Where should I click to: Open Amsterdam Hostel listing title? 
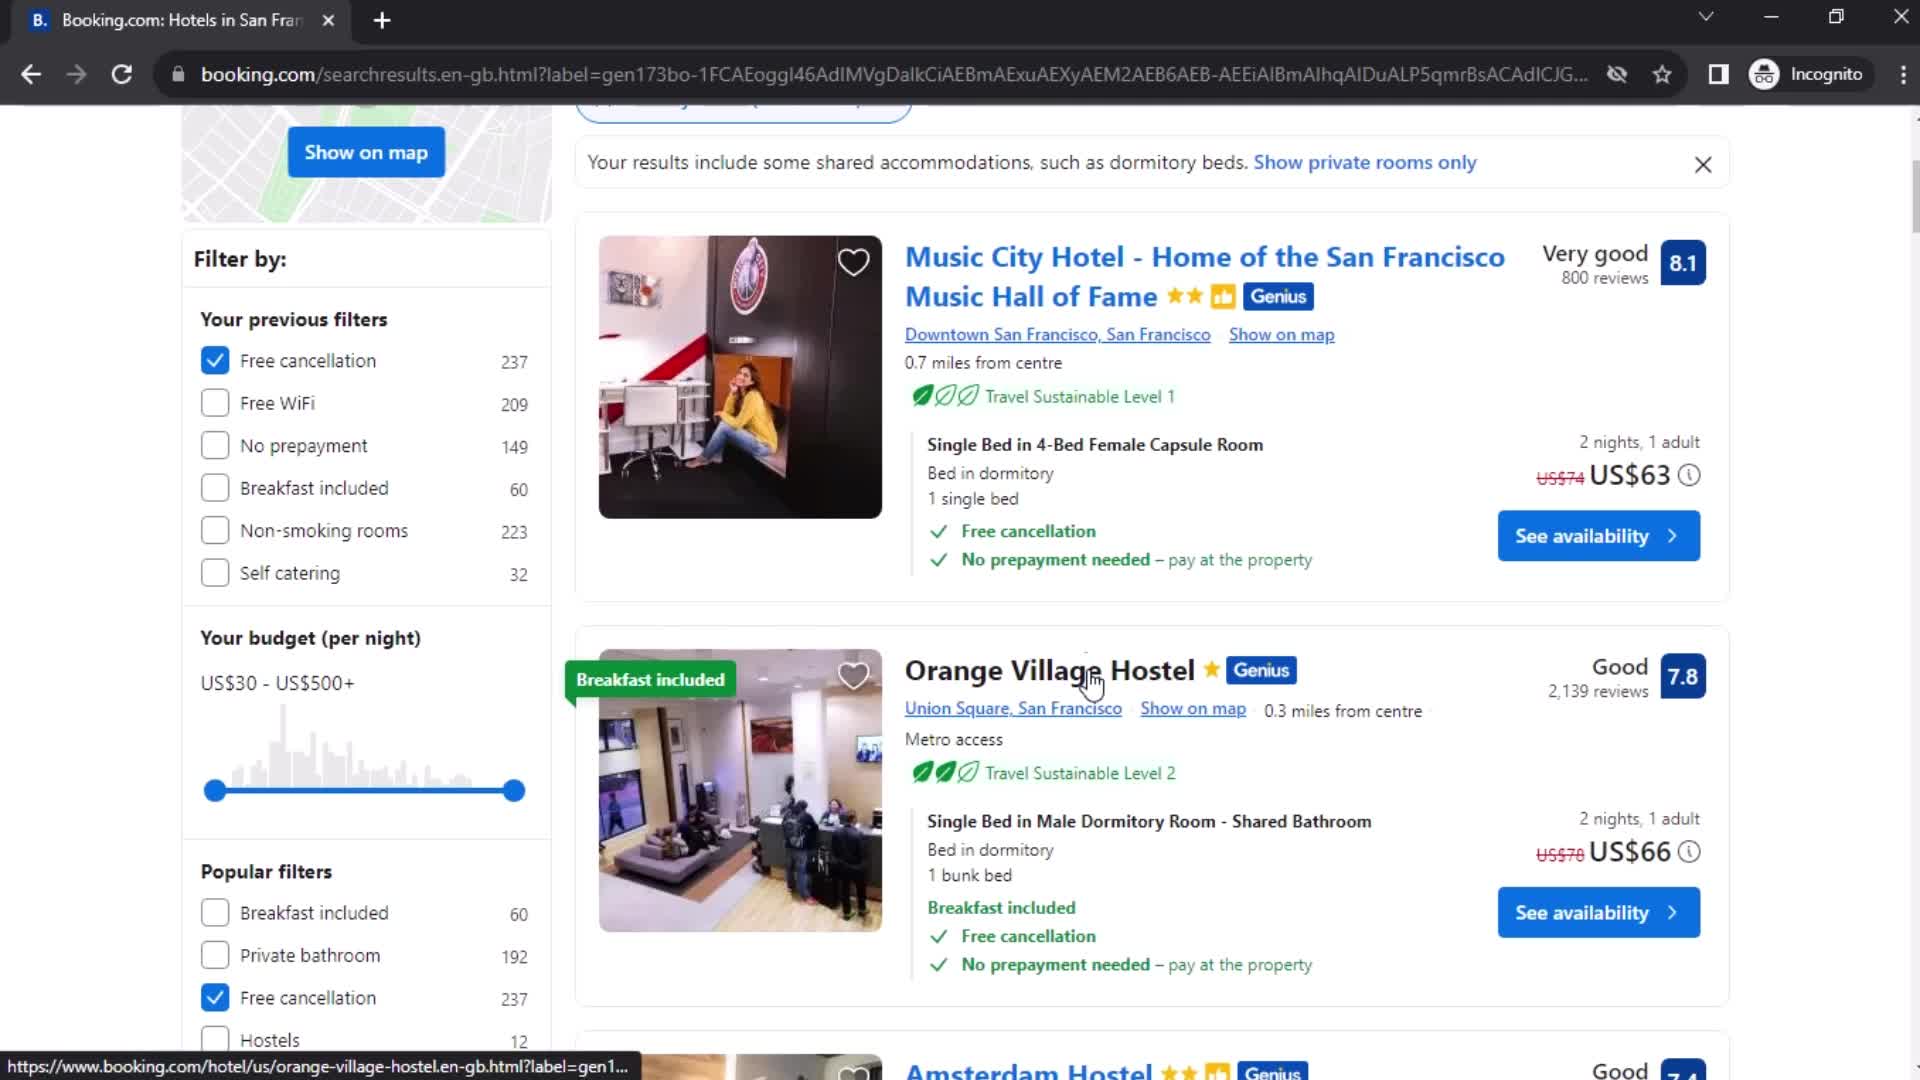click(x=1028, y=1070)
